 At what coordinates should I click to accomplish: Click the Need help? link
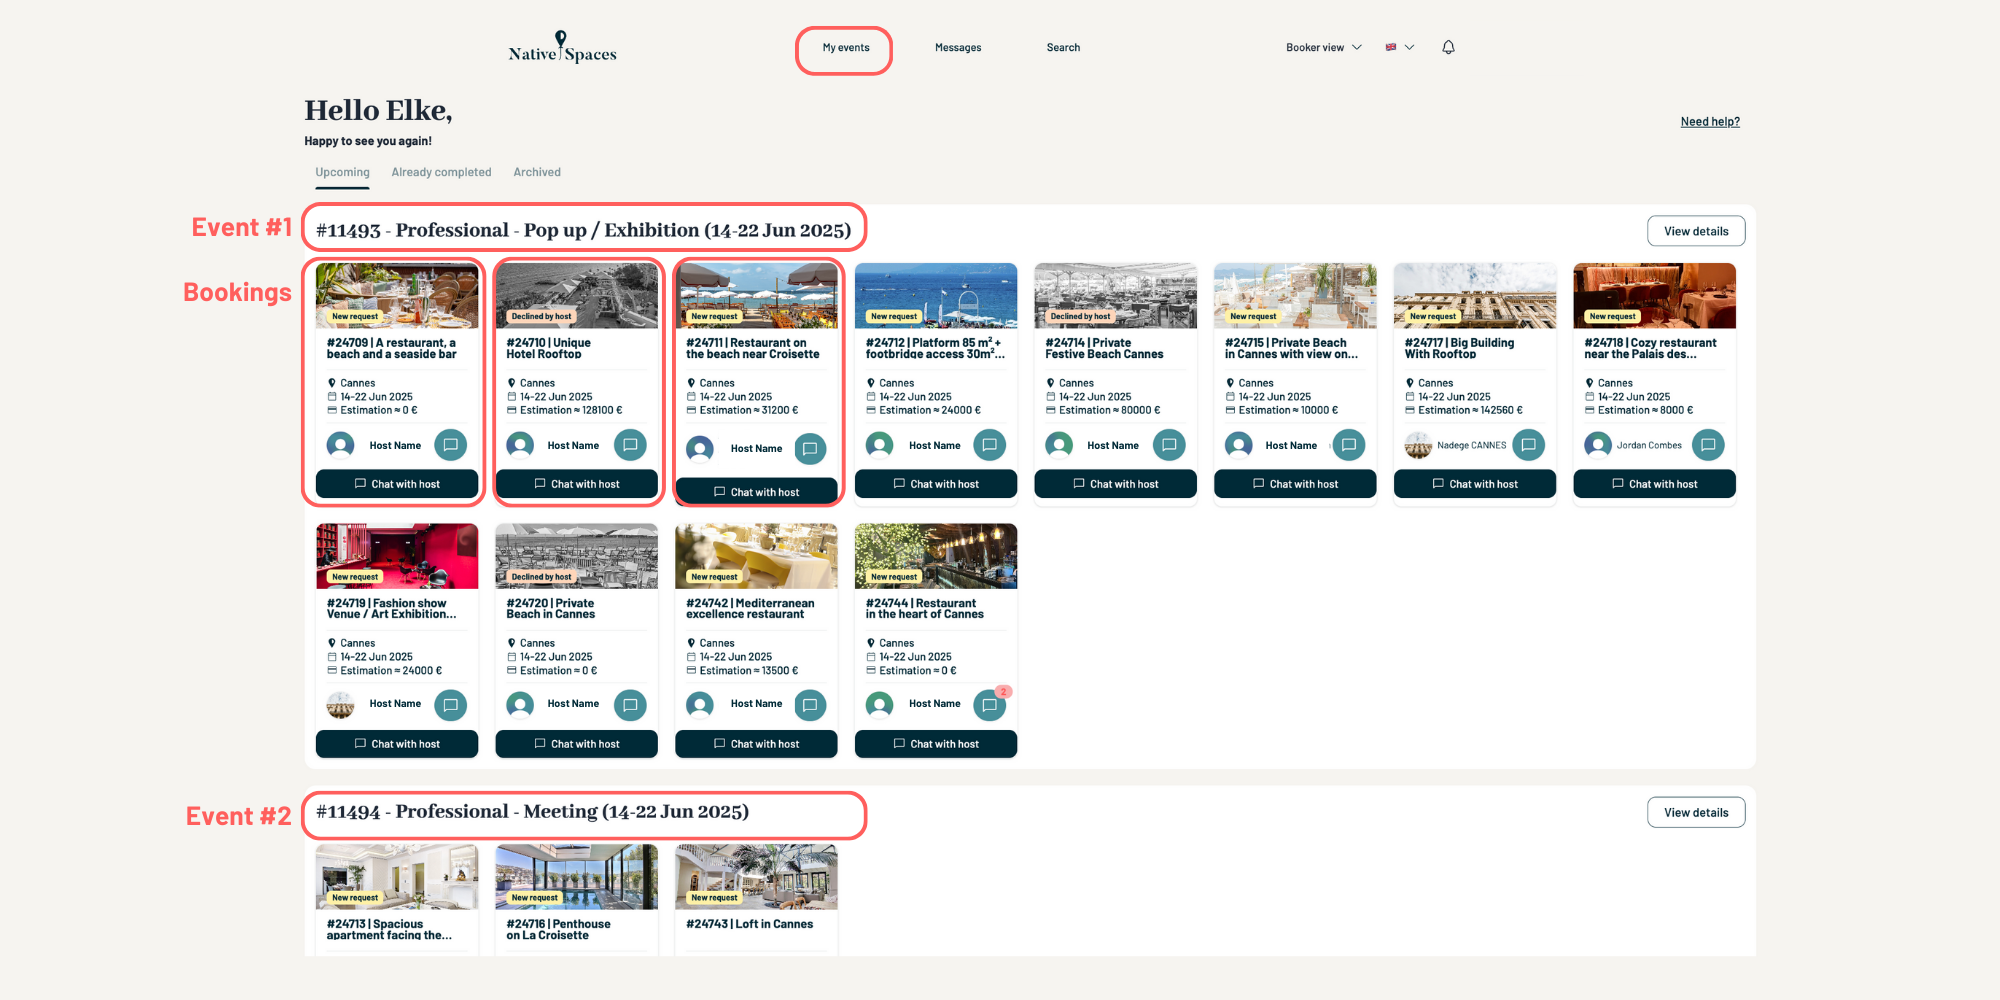click(1709, 122)
